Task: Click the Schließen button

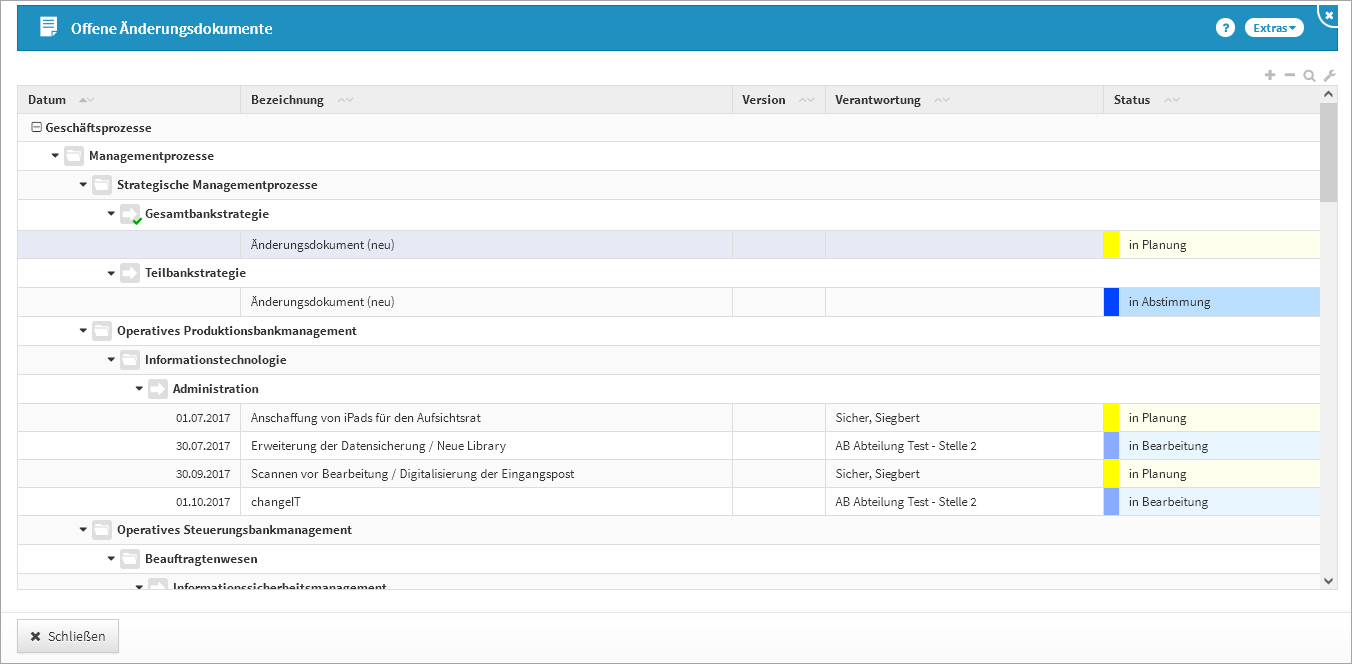Action: point(68,636)
